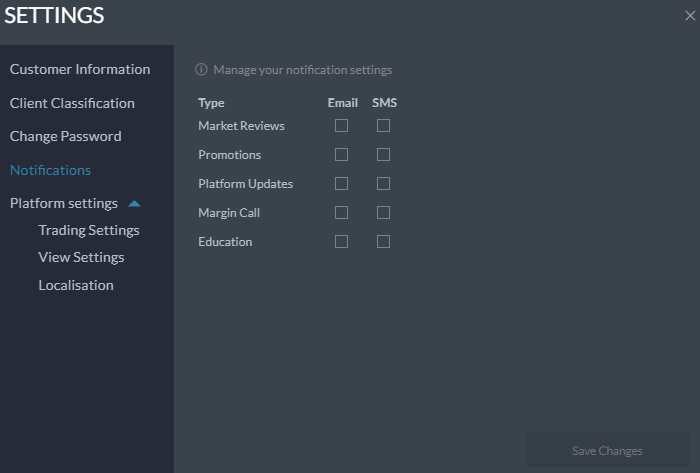Open the Change Password page

tap(66, 136)
